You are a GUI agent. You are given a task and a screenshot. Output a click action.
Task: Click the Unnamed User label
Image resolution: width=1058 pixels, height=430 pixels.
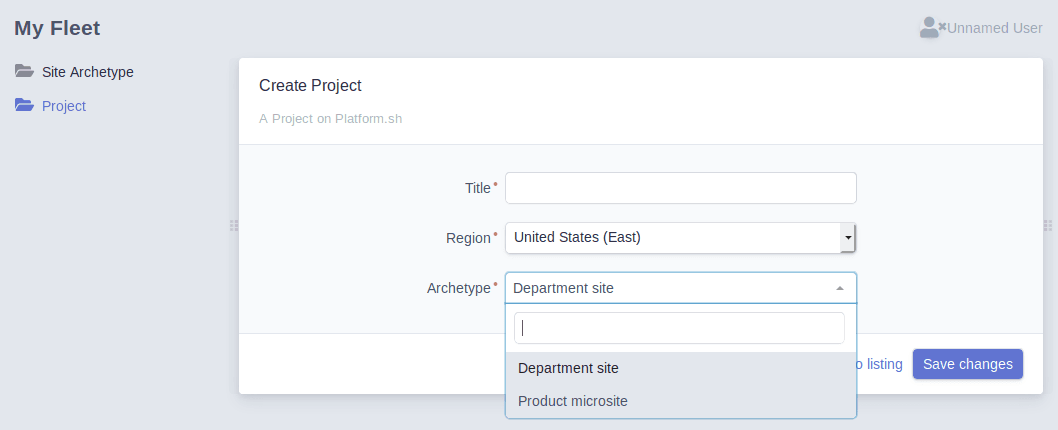tap(995, 28)
